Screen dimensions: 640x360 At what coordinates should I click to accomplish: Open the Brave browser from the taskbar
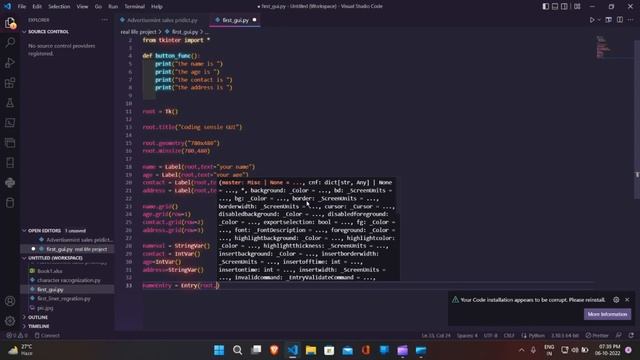point(274,350)
